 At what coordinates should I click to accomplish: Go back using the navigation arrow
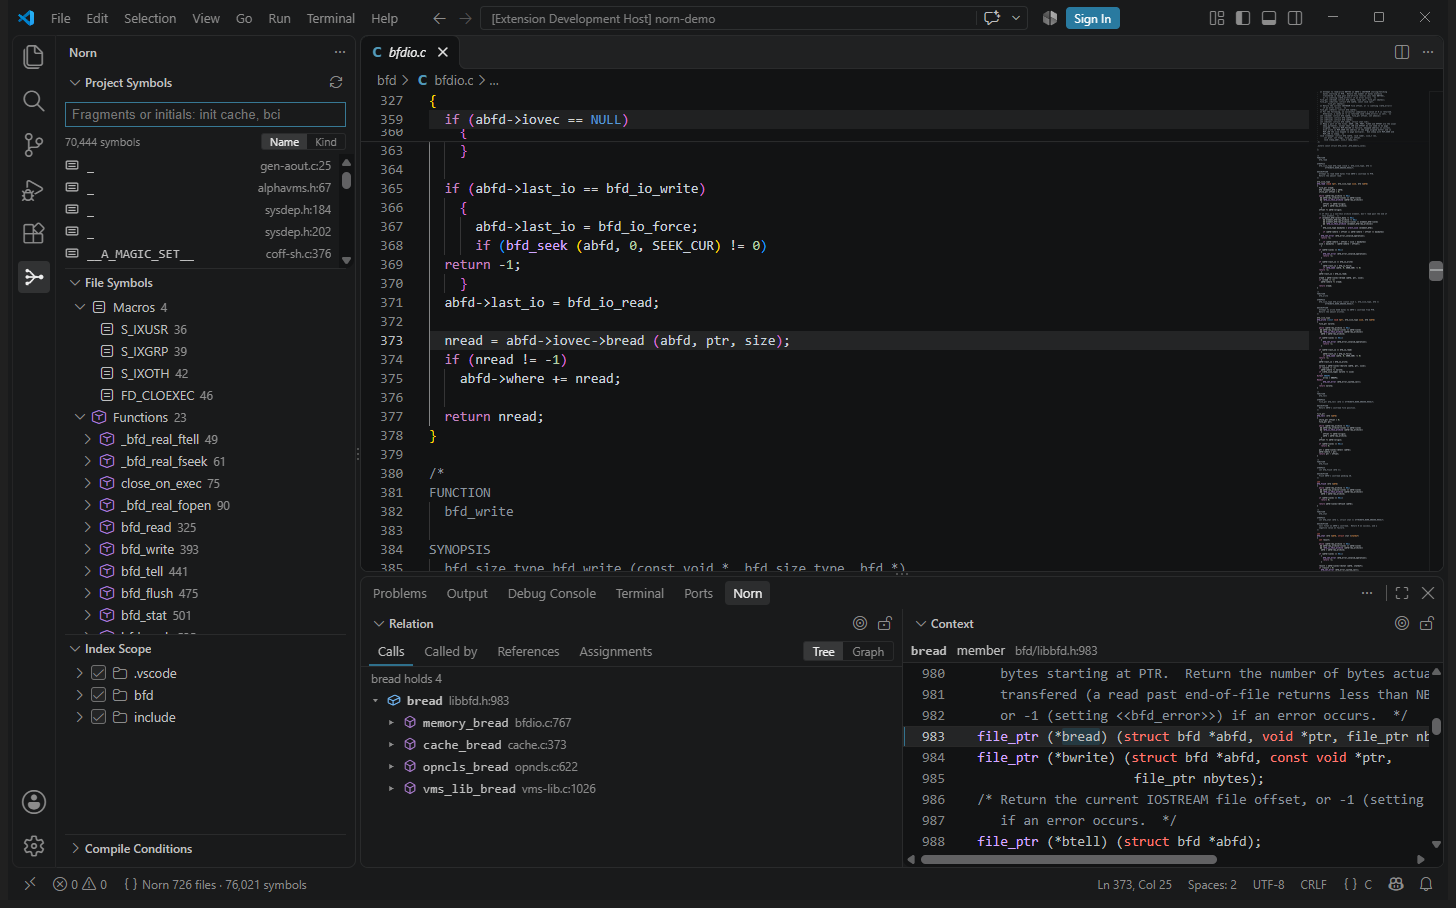click(x=439, y=18)
